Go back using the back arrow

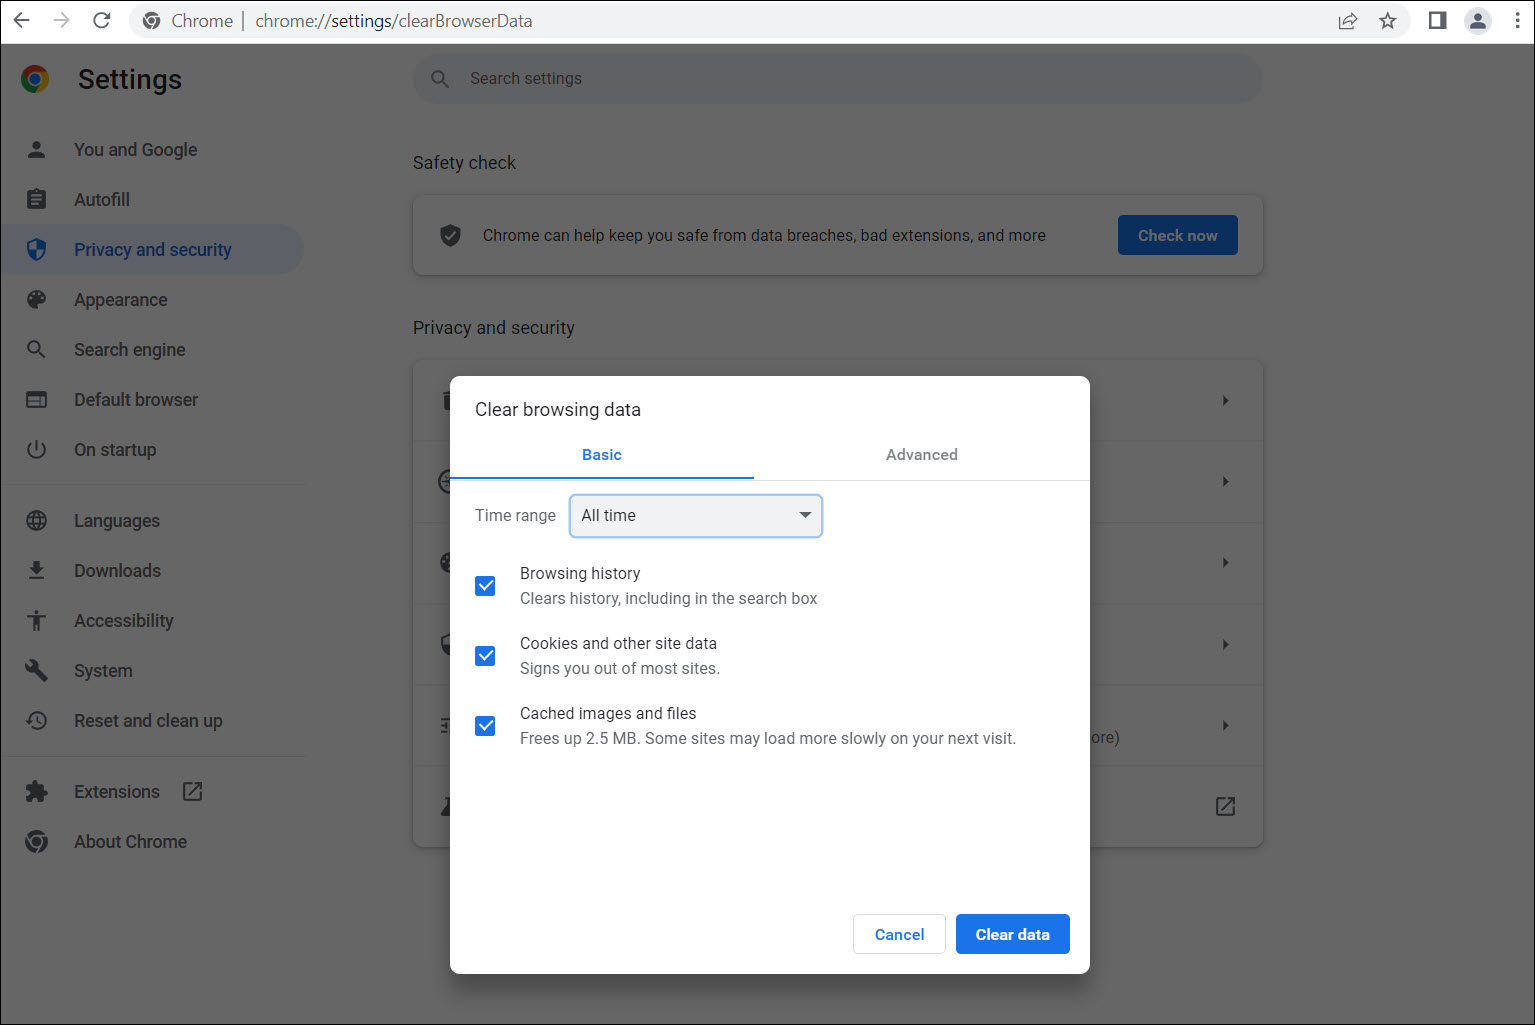click(21, 20)
